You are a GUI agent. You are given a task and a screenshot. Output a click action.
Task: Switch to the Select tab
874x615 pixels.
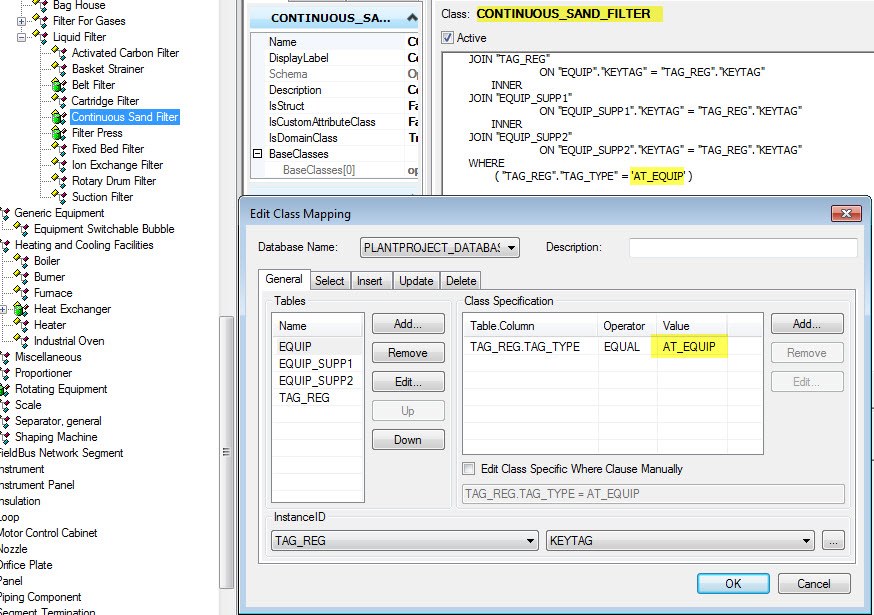click(329, 281)
